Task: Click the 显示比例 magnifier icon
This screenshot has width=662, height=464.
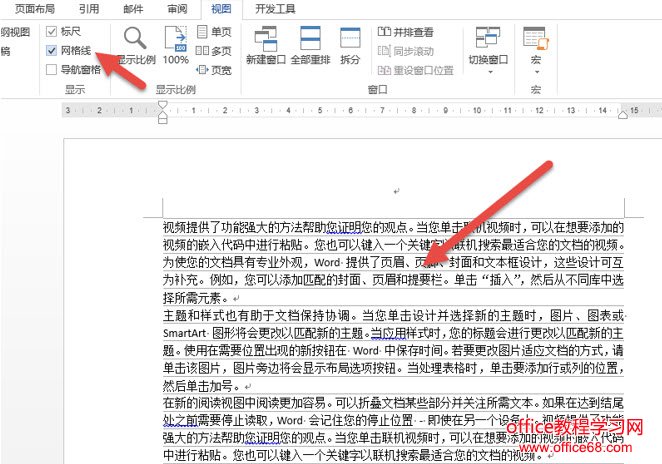Action: 135,38
